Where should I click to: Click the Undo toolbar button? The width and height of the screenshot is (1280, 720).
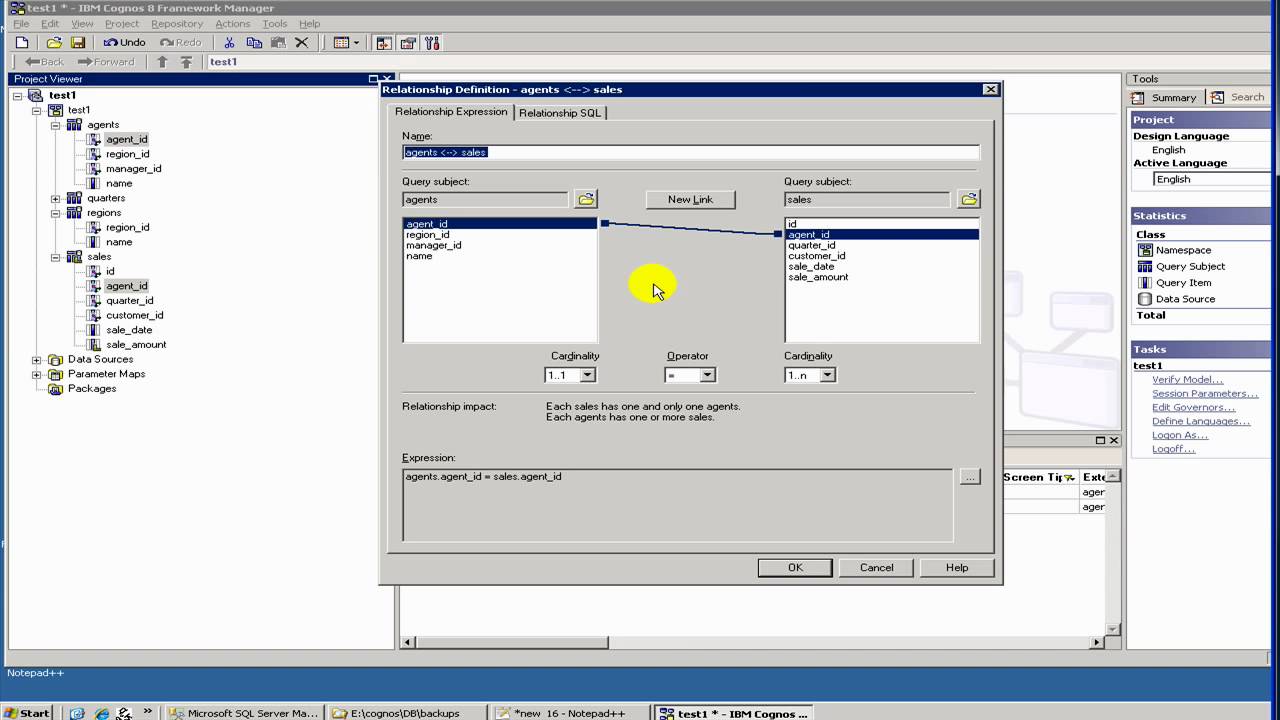[125, 43]
